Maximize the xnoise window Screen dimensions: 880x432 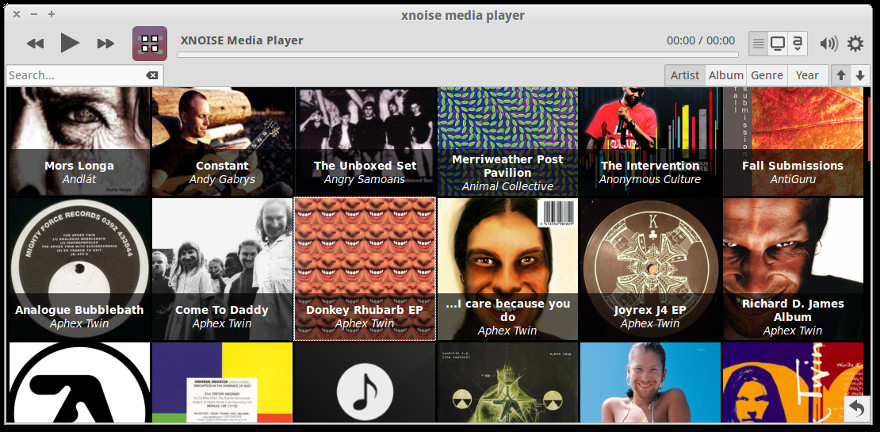click(51, 14)
